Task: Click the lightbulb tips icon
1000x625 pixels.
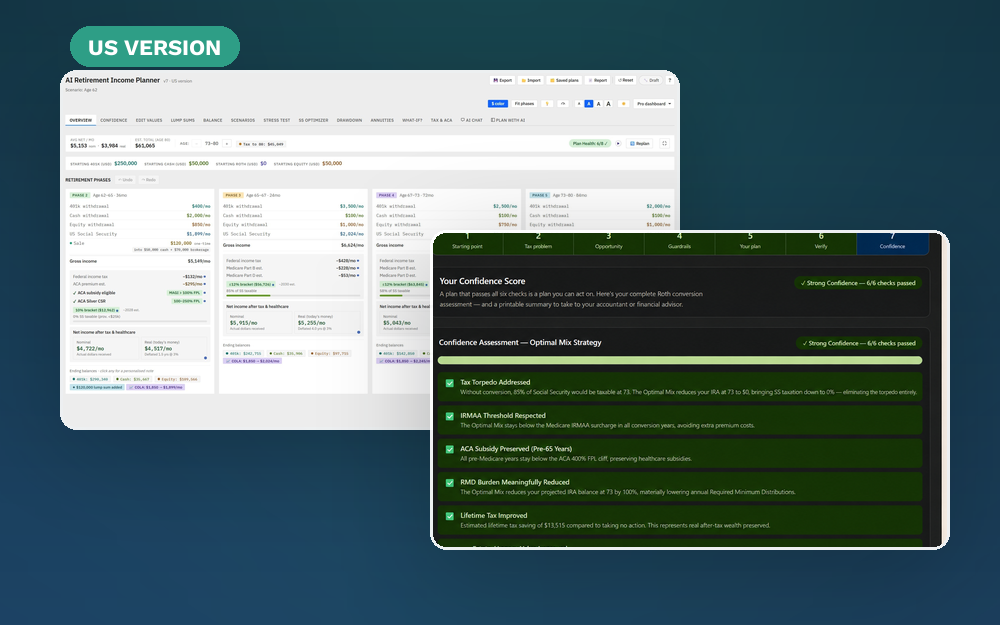Action: [x=547, y=103]
